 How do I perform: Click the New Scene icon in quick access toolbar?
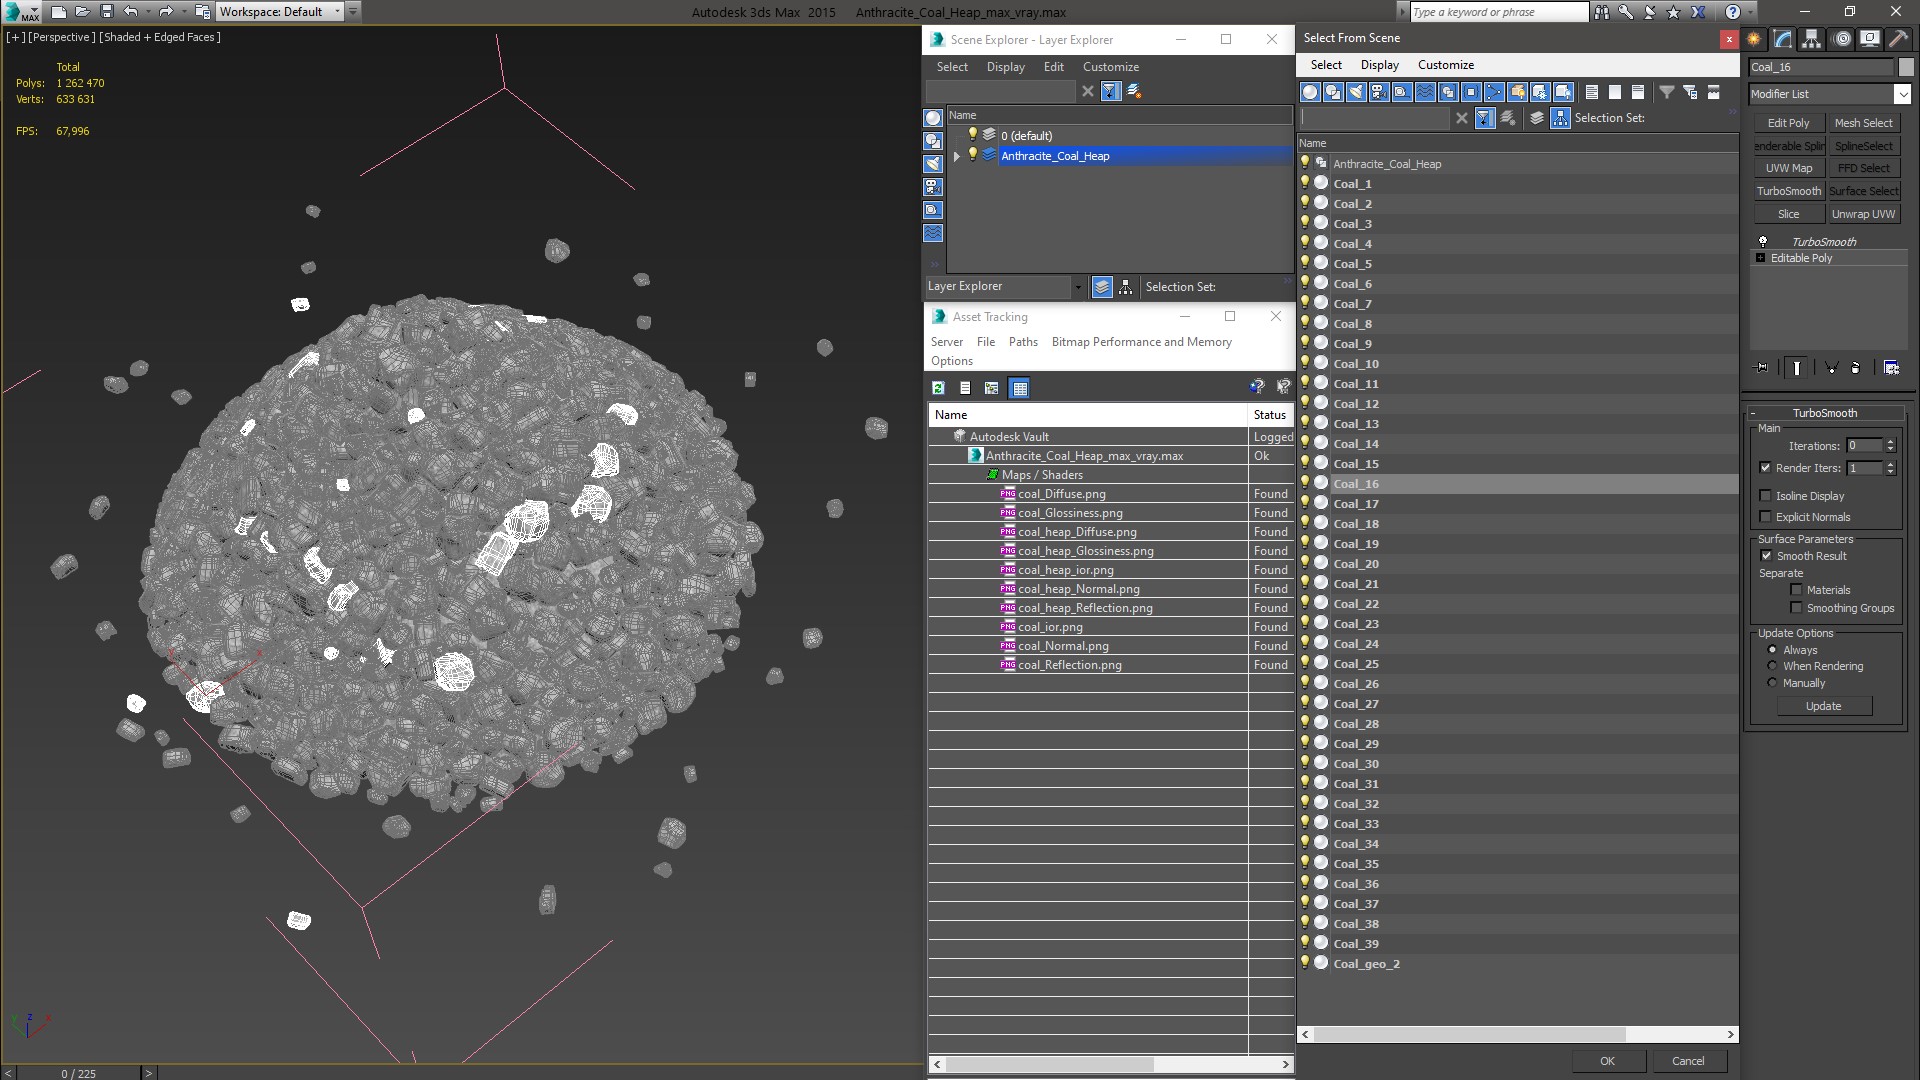58,12
